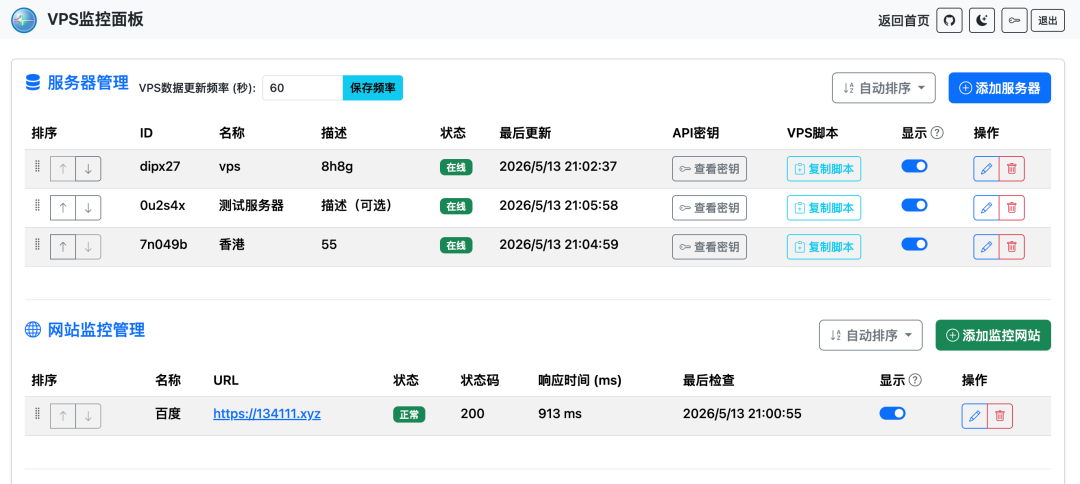1080x484 pixels.
Task: Click the VPS panel logo icon
Action: tap(23, 19)
